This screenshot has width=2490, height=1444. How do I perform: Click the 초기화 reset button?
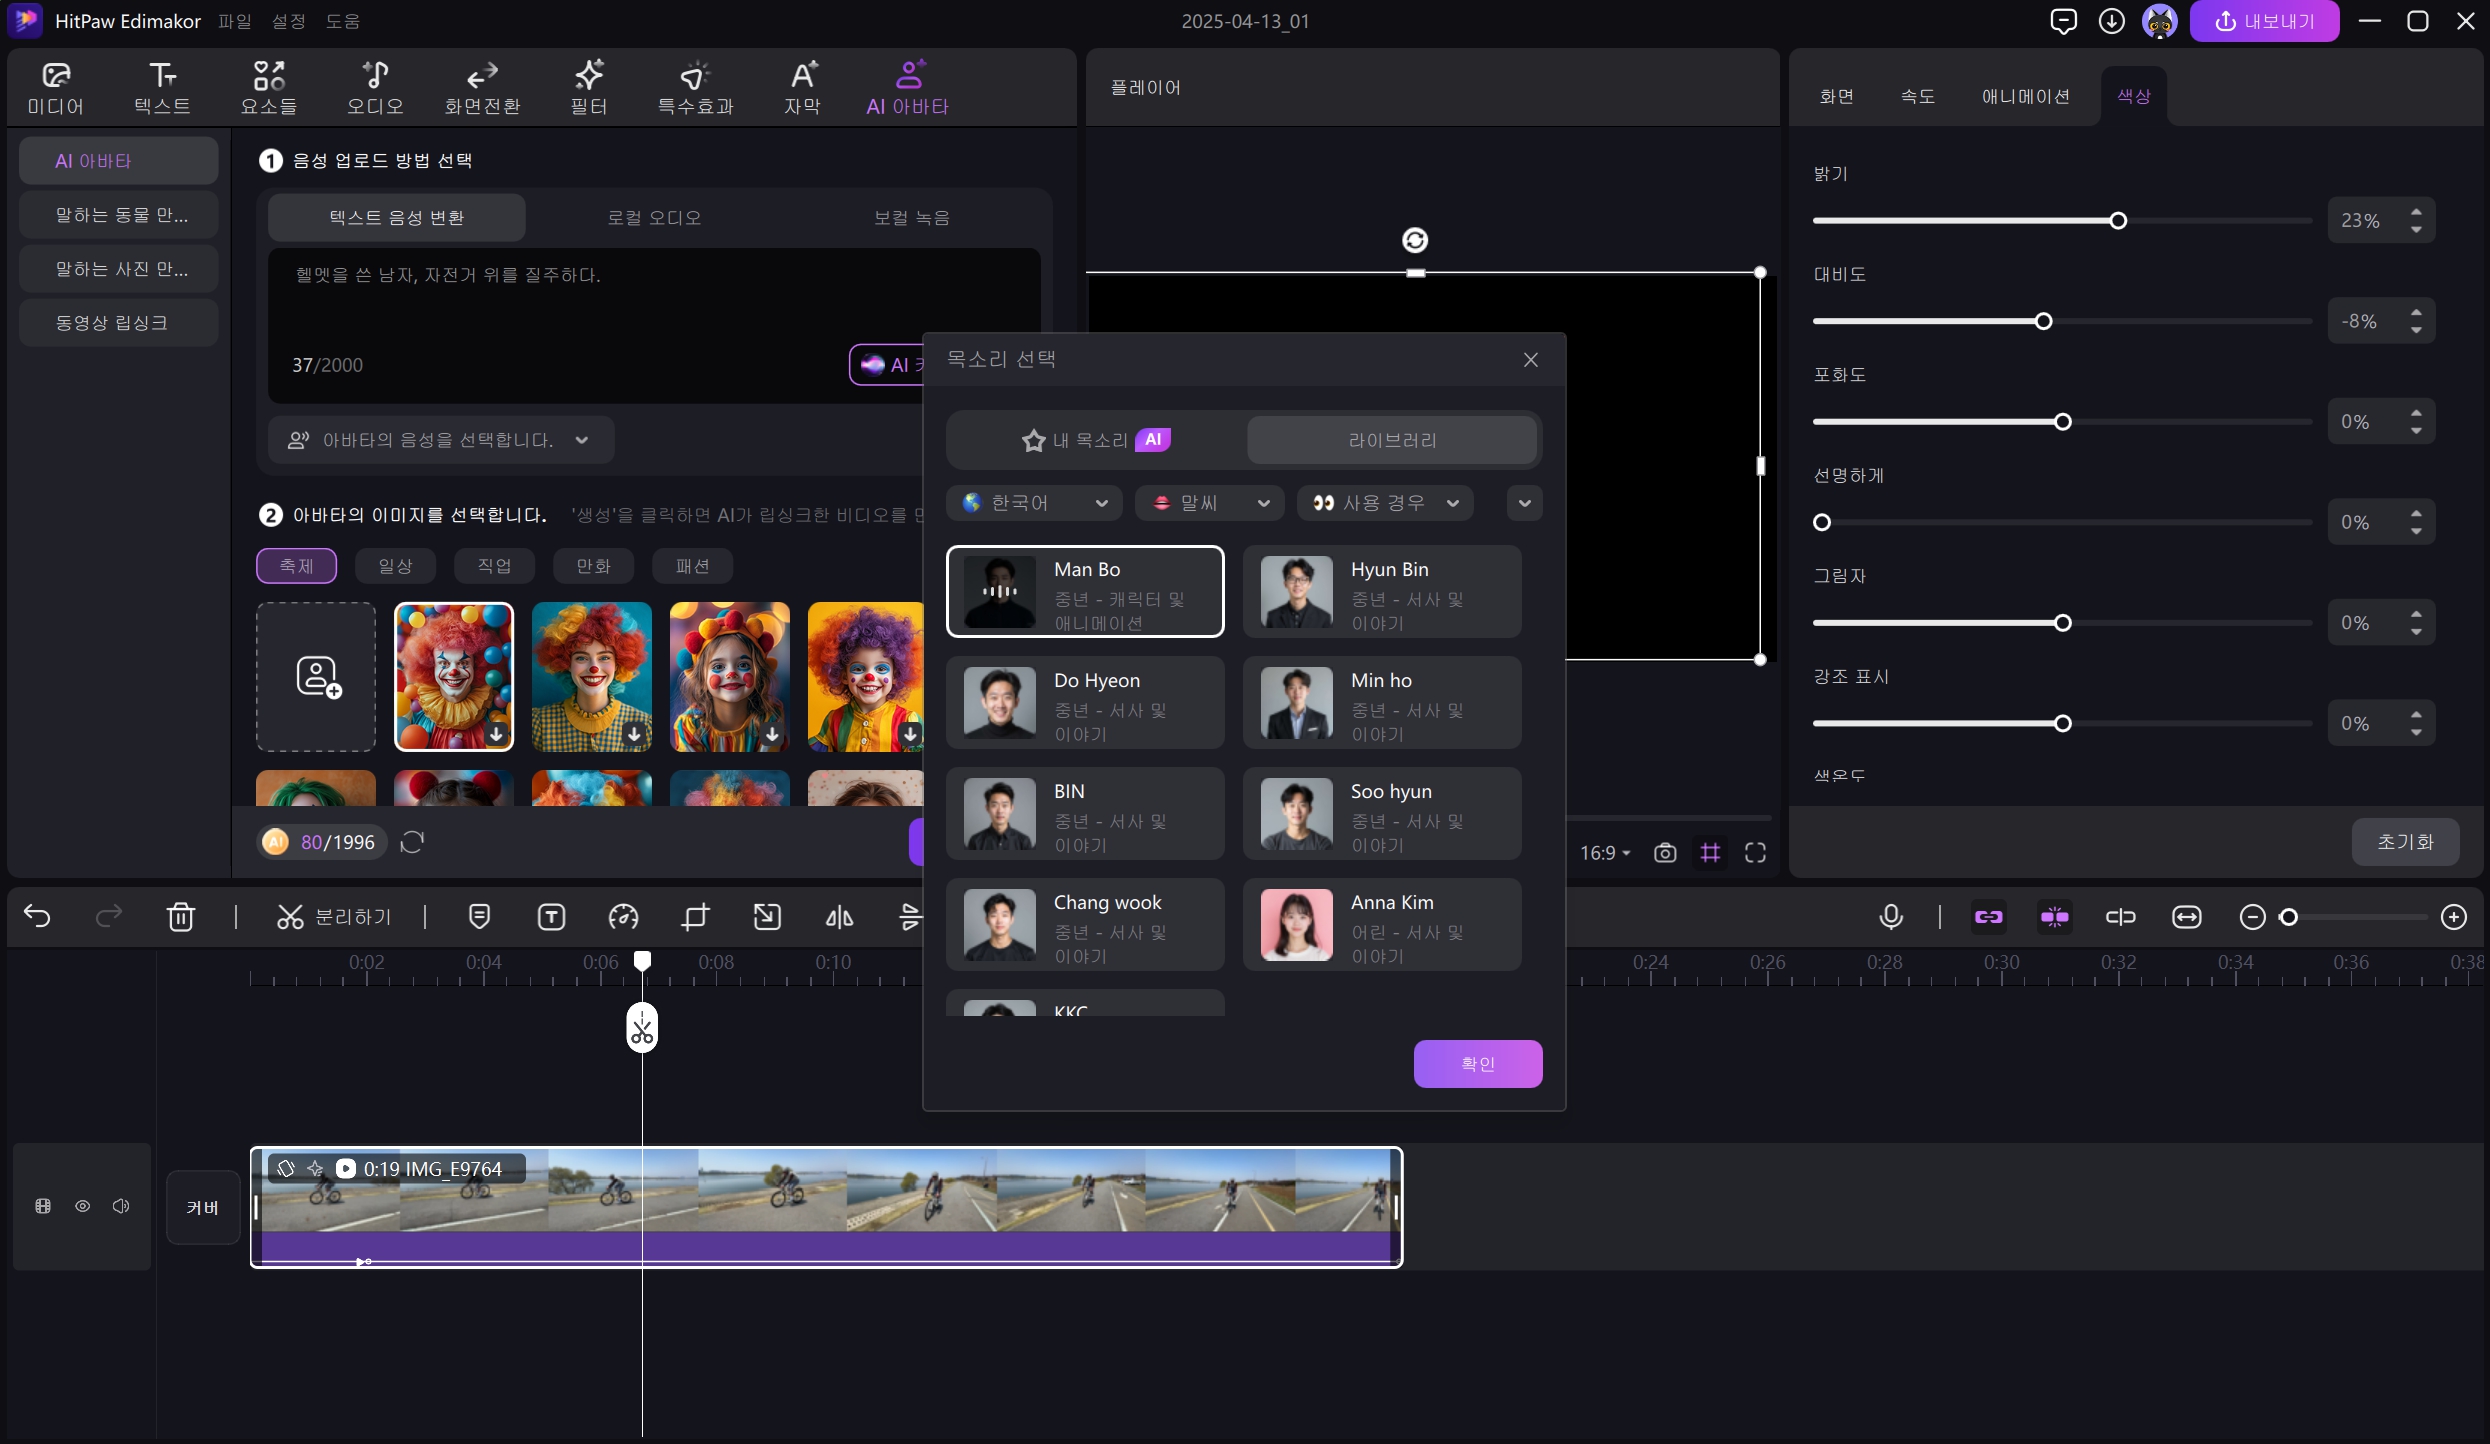pyautogui.click(x=2404, y=842)
